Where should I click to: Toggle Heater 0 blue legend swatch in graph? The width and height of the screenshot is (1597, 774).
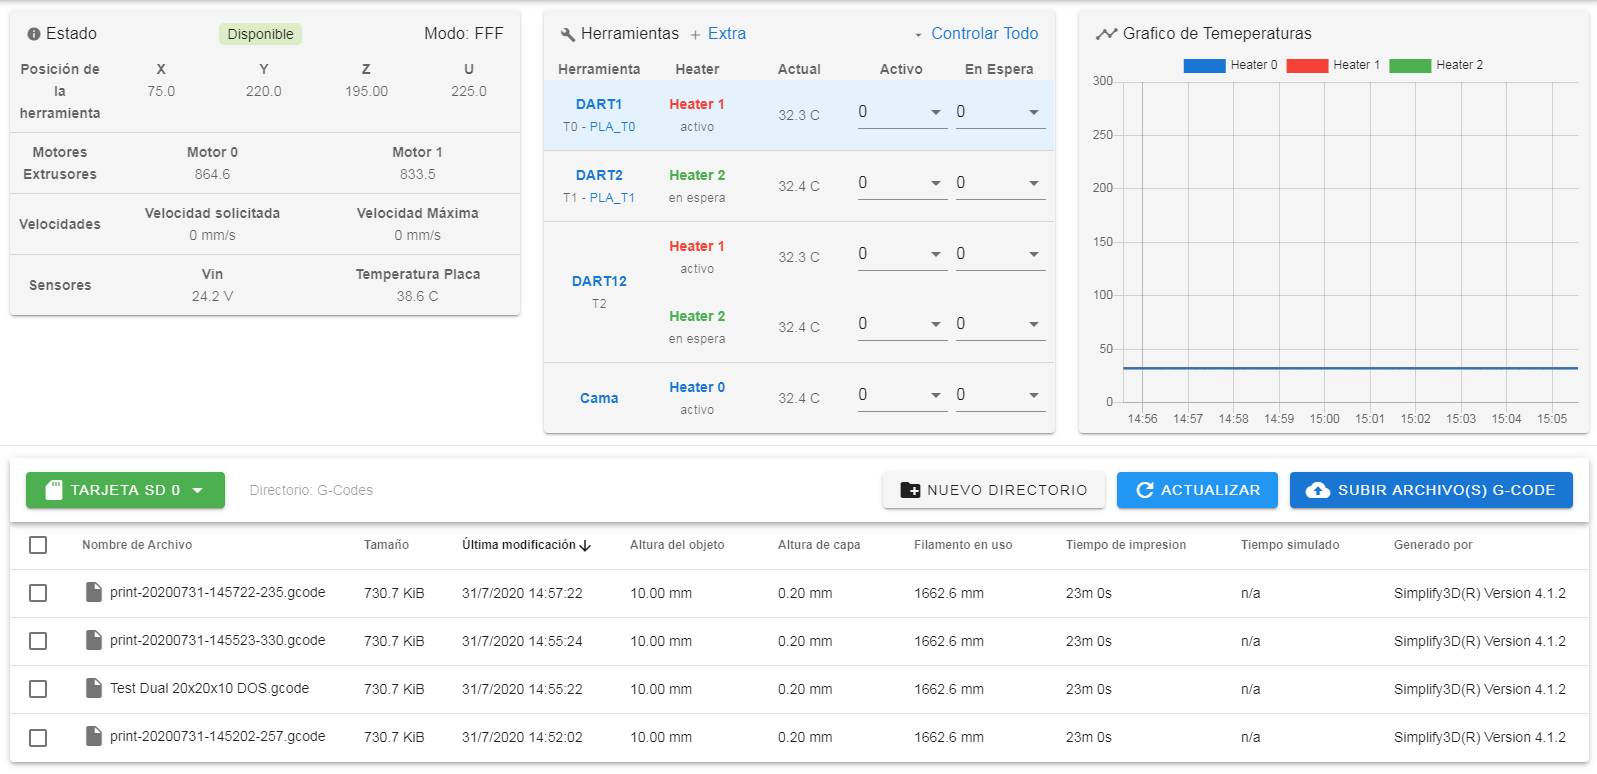[x=1204, y=65]
